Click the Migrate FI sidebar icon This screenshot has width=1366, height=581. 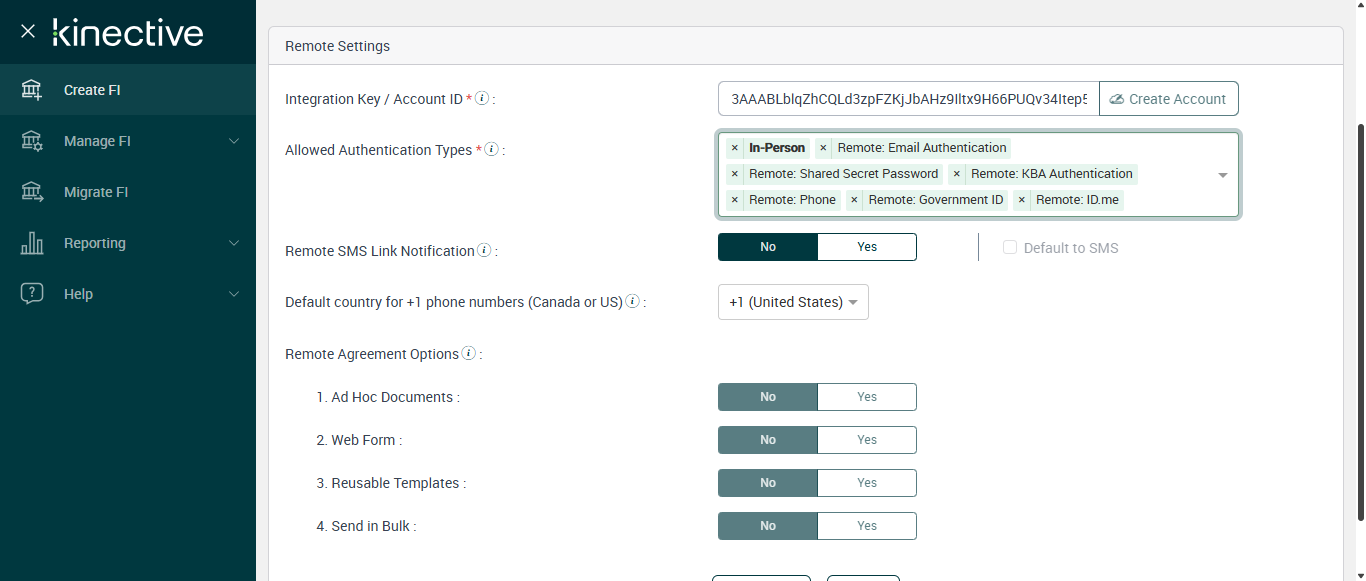(x=32, y=192)
